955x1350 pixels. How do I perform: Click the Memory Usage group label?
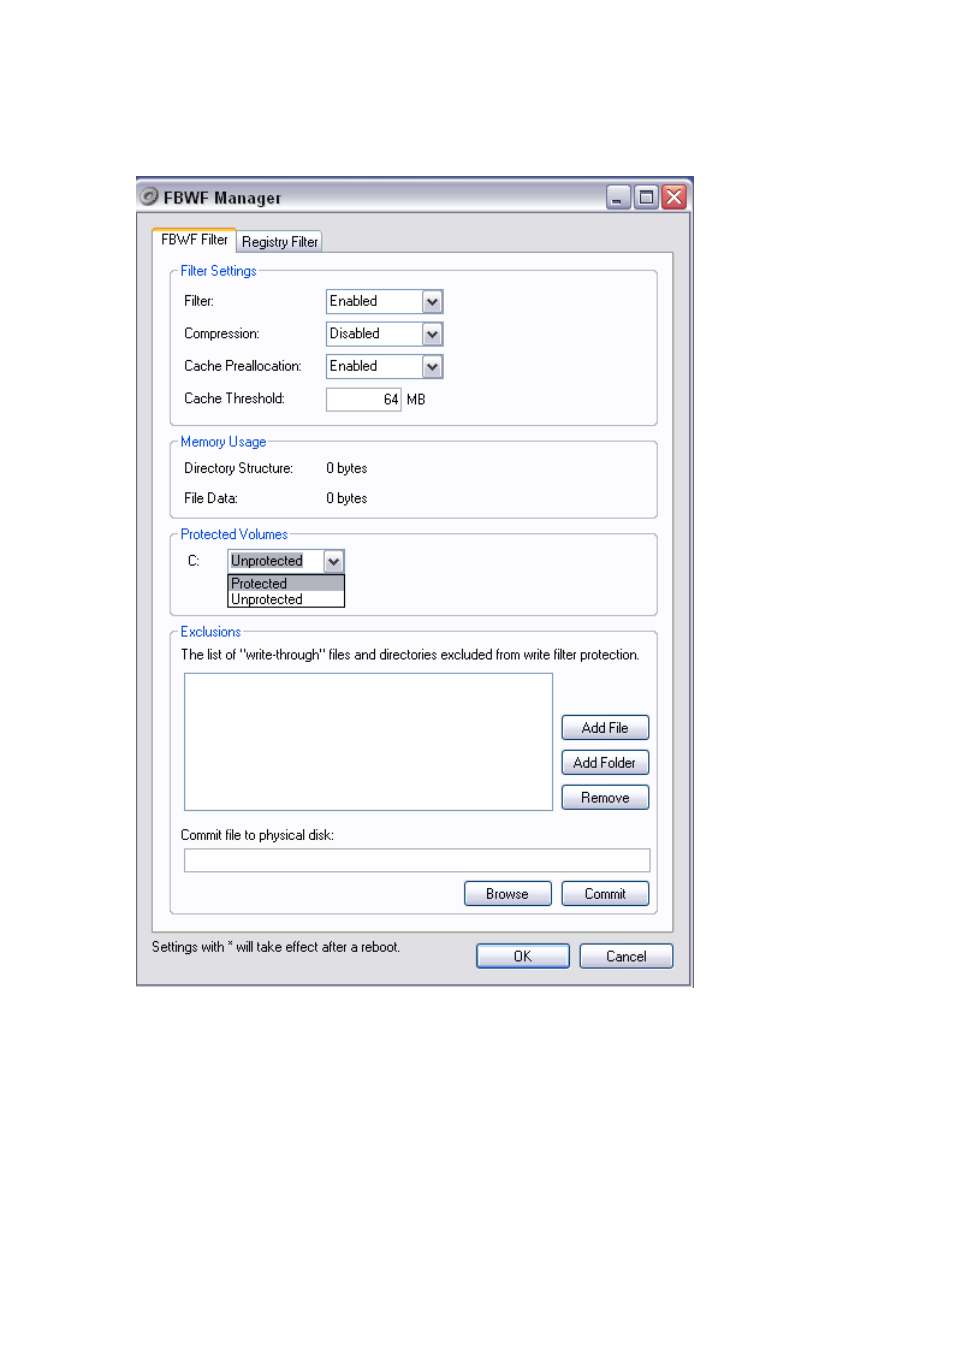coord(223,442)
